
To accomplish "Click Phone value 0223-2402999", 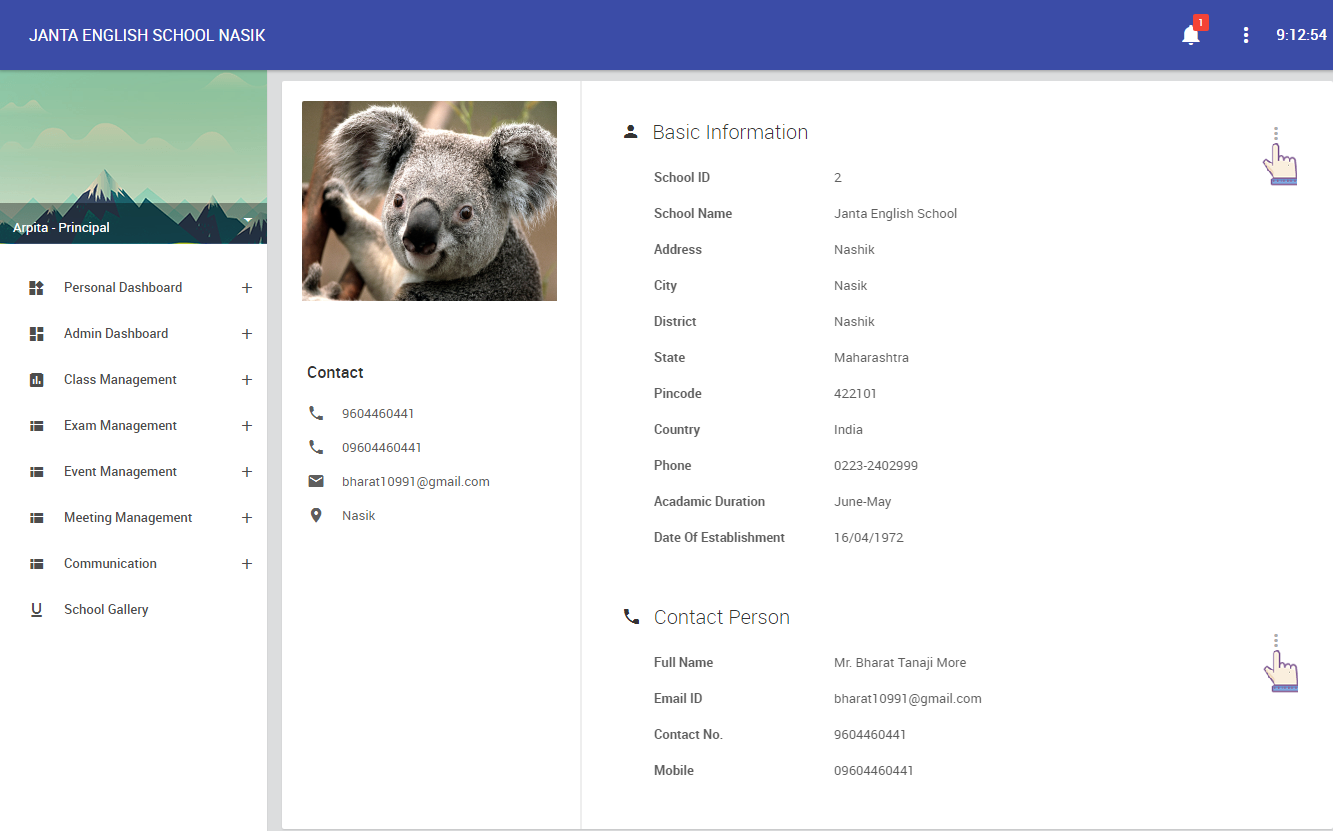I will 876,465.
